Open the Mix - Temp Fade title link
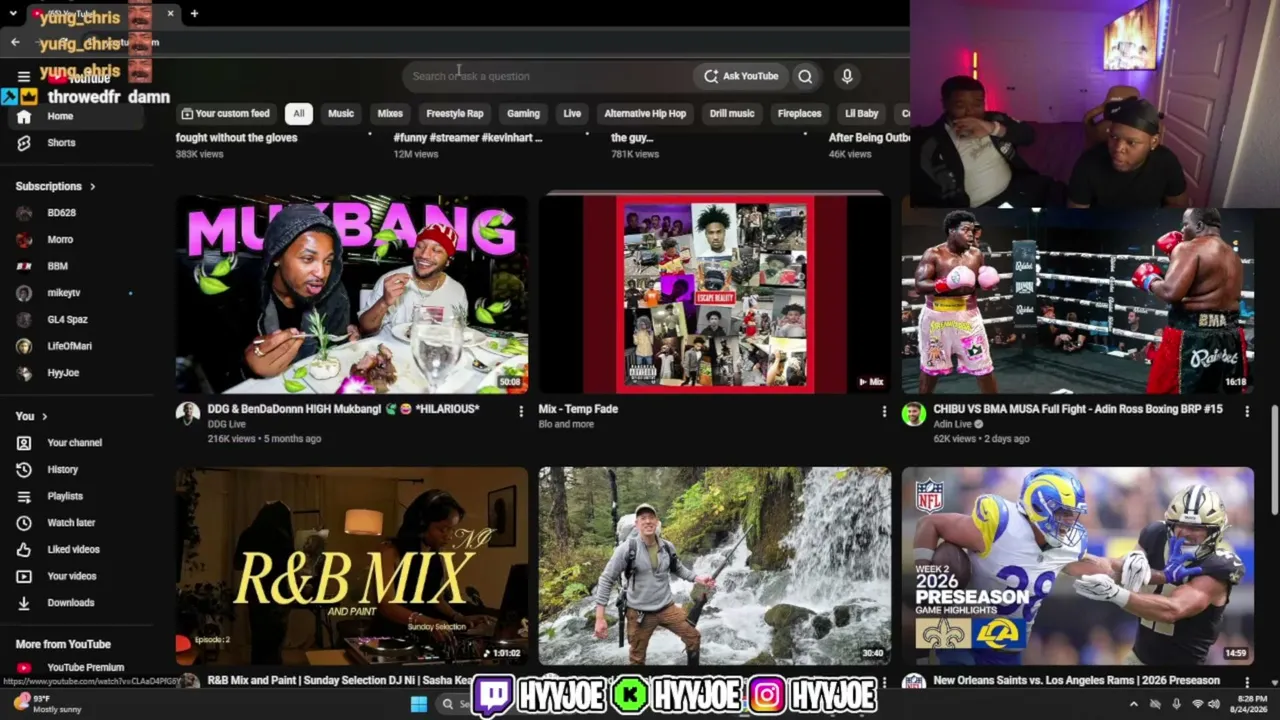Screen dimensions: 1280x720 [578, 409]
